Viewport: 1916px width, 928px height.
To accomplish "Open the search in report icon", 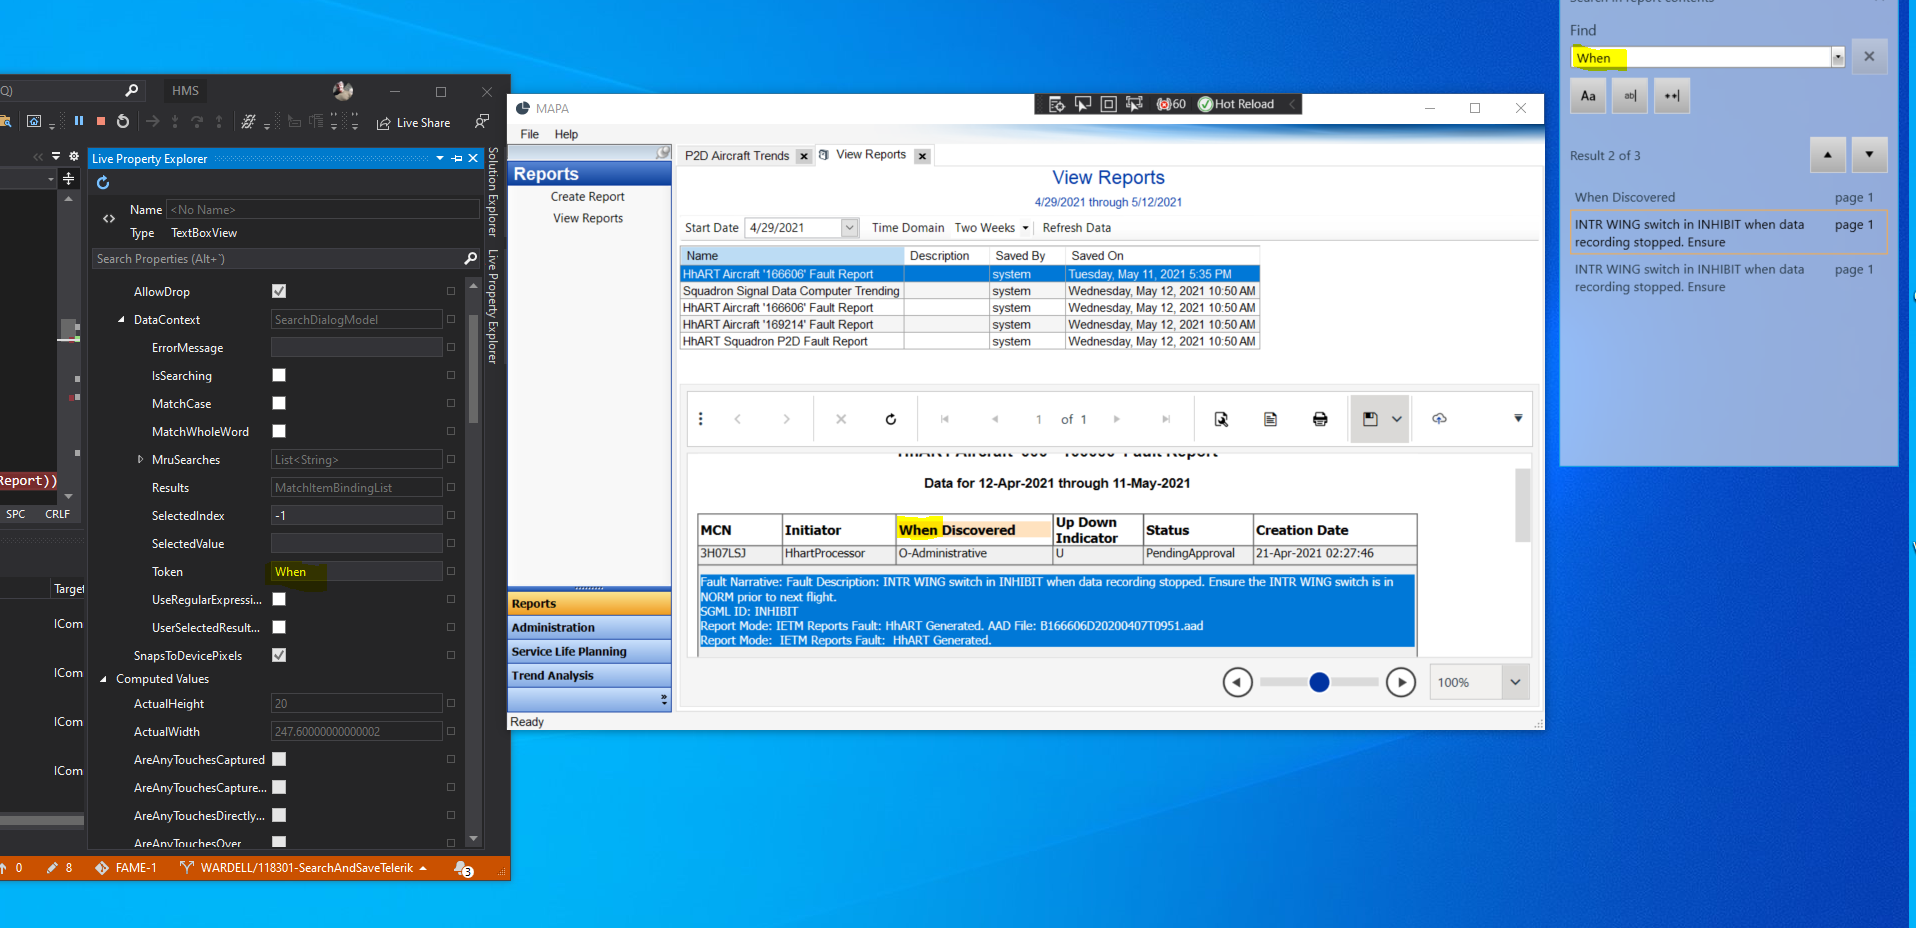I will tap(1221, 419).
